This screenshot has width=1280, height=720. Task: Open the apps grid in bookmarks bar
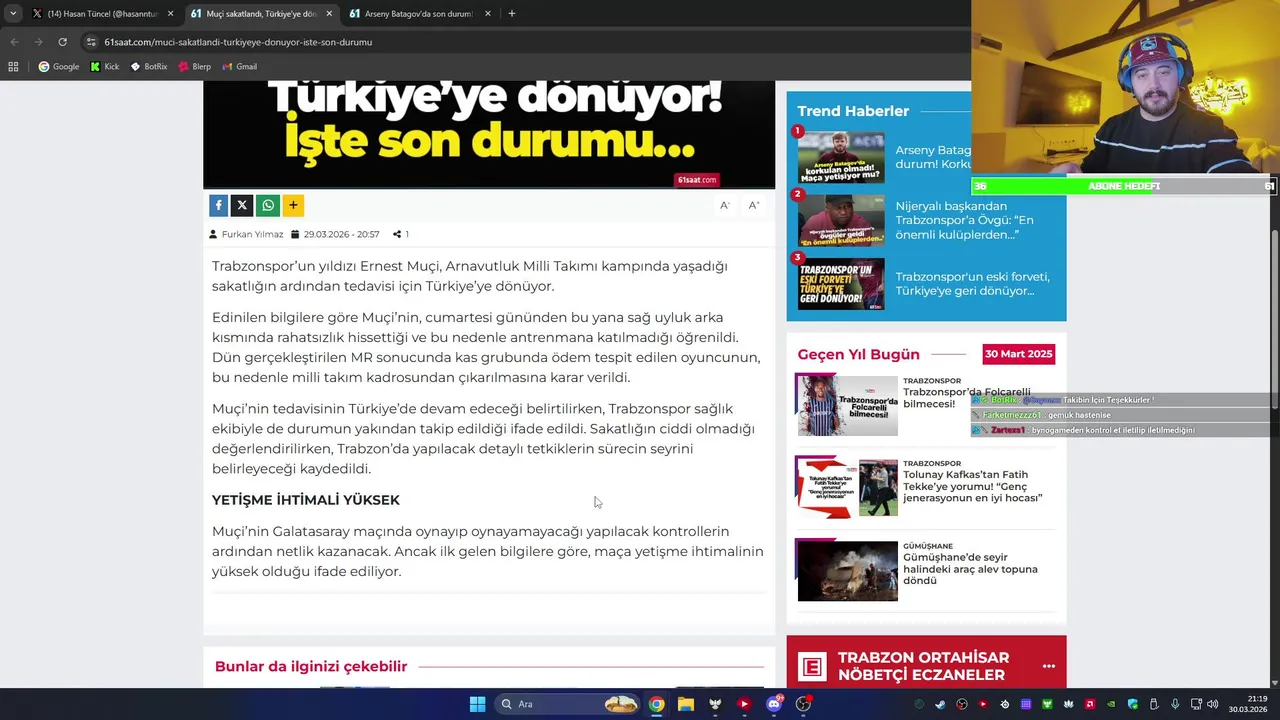point(13,67)
